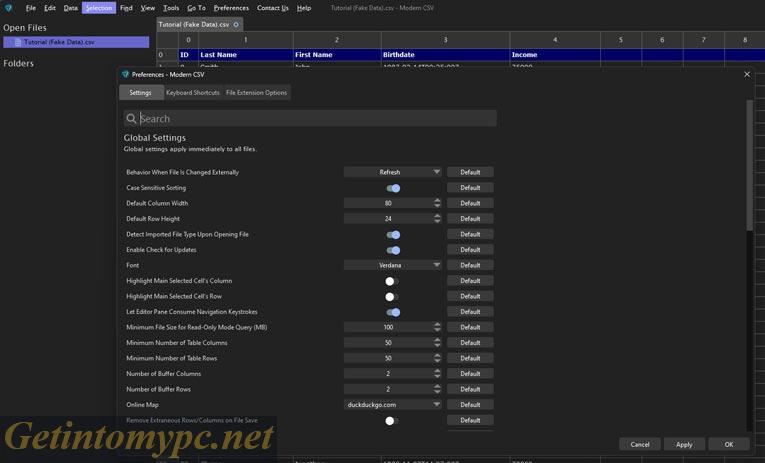The height and width of the screenshot is (463, 765).
Task: Switch to File Extension Options tab
Action: pyautogui.click(x=257, y=93)
